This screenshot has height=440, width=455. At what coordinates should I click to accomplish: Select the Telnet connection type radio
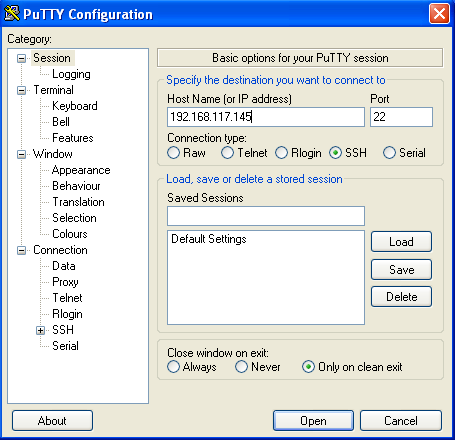point(227,153)
